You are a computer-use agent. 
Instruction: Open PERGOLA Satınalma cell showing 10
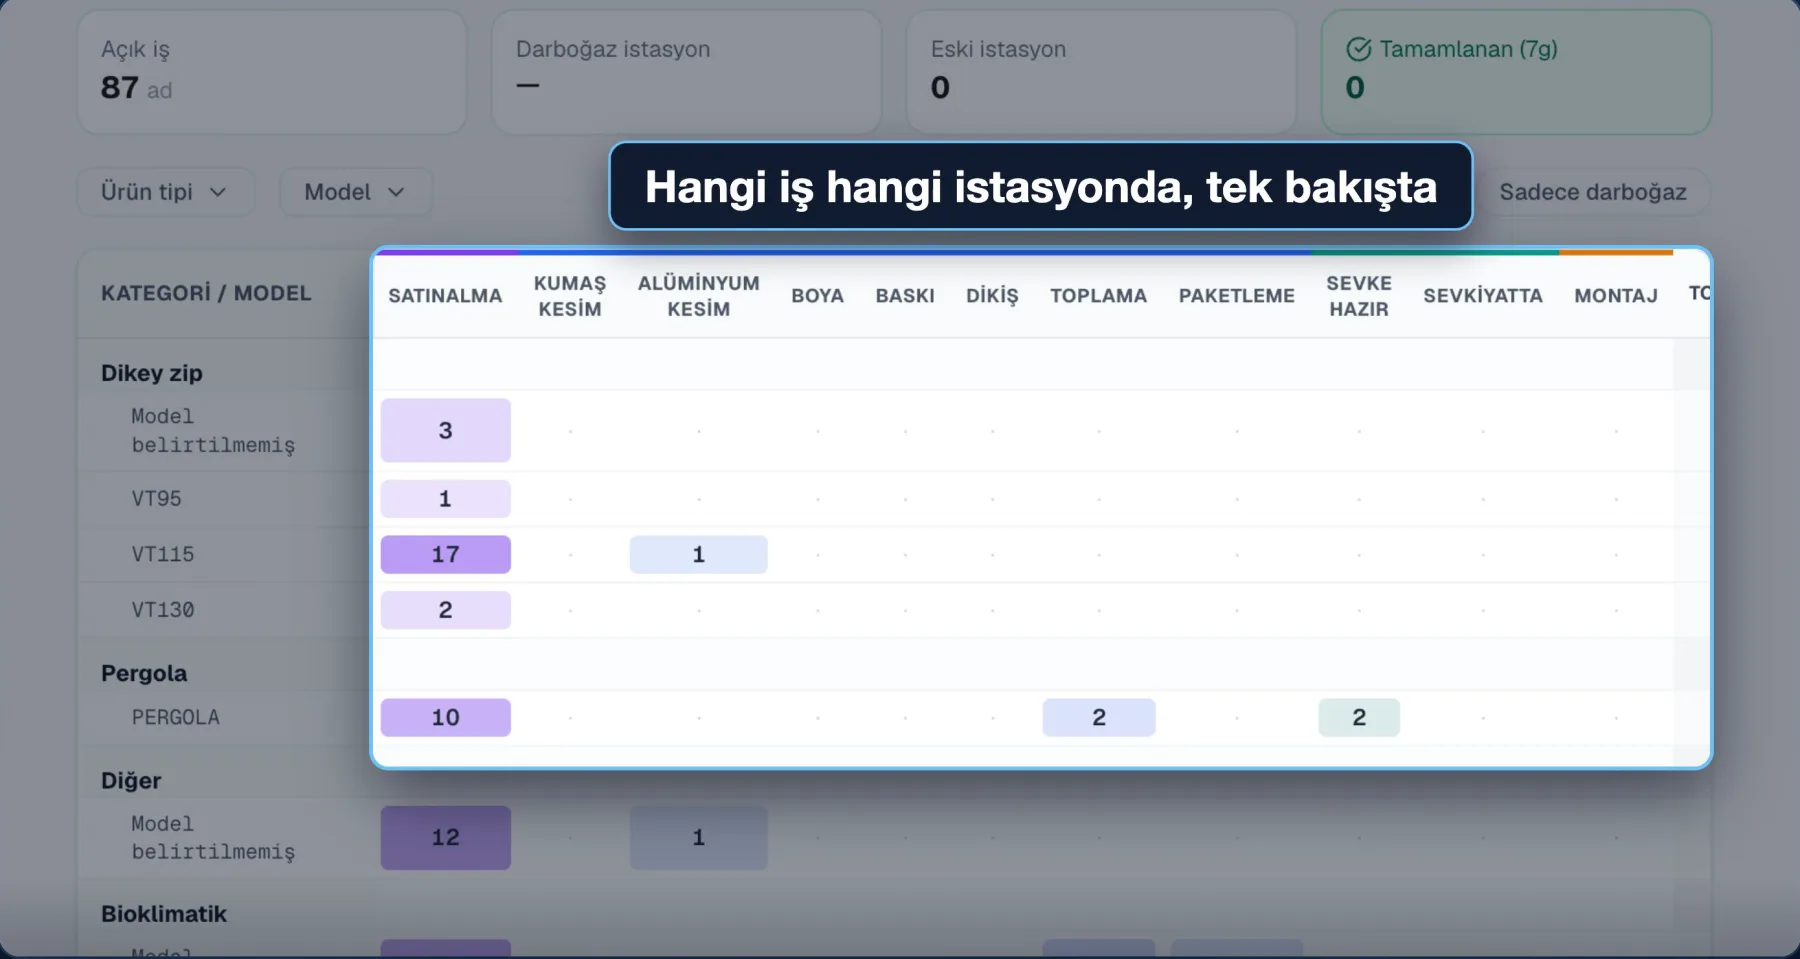446,717
